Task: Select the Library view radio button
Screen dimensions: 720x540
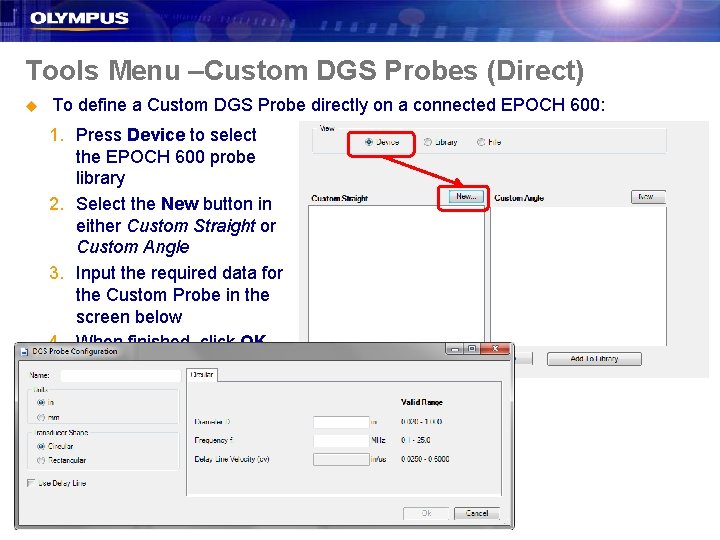Action: point(428,142)
